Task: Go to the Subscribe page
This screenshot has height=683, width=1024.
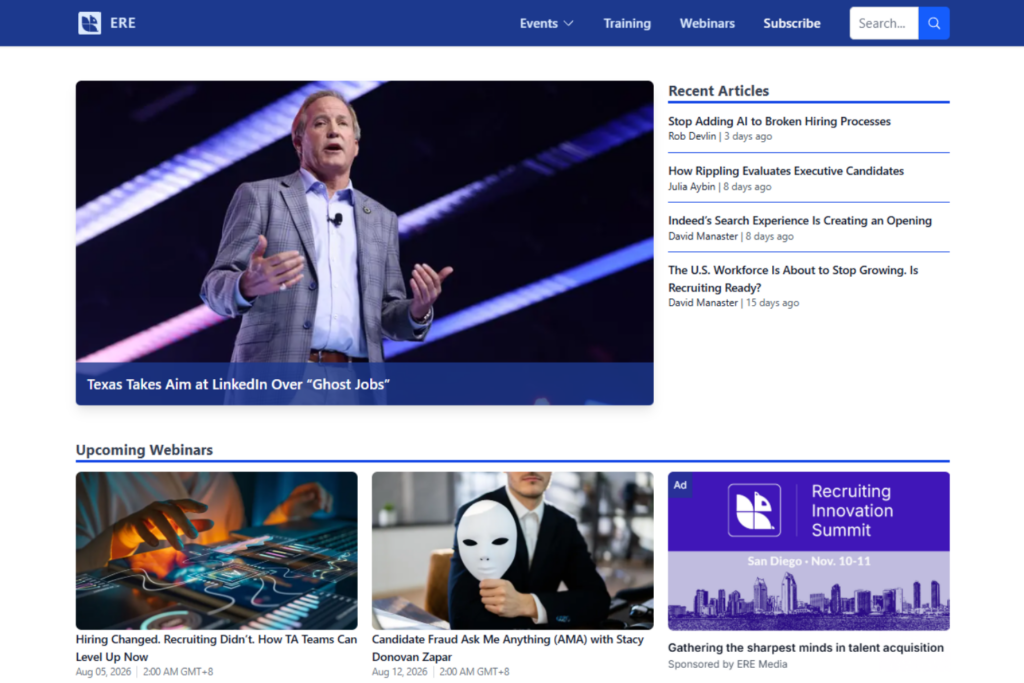Action: [792, 24]
